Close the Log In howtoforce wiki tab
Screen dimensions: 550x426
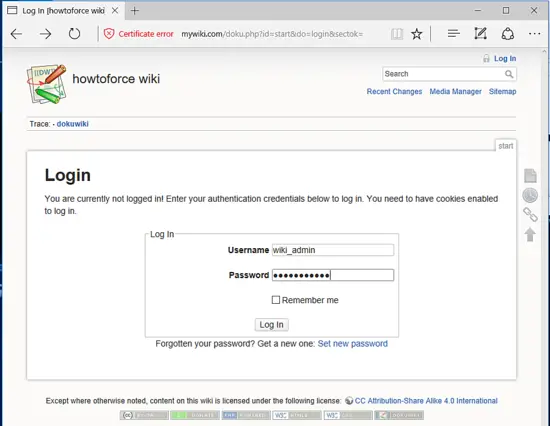(115, 11)
